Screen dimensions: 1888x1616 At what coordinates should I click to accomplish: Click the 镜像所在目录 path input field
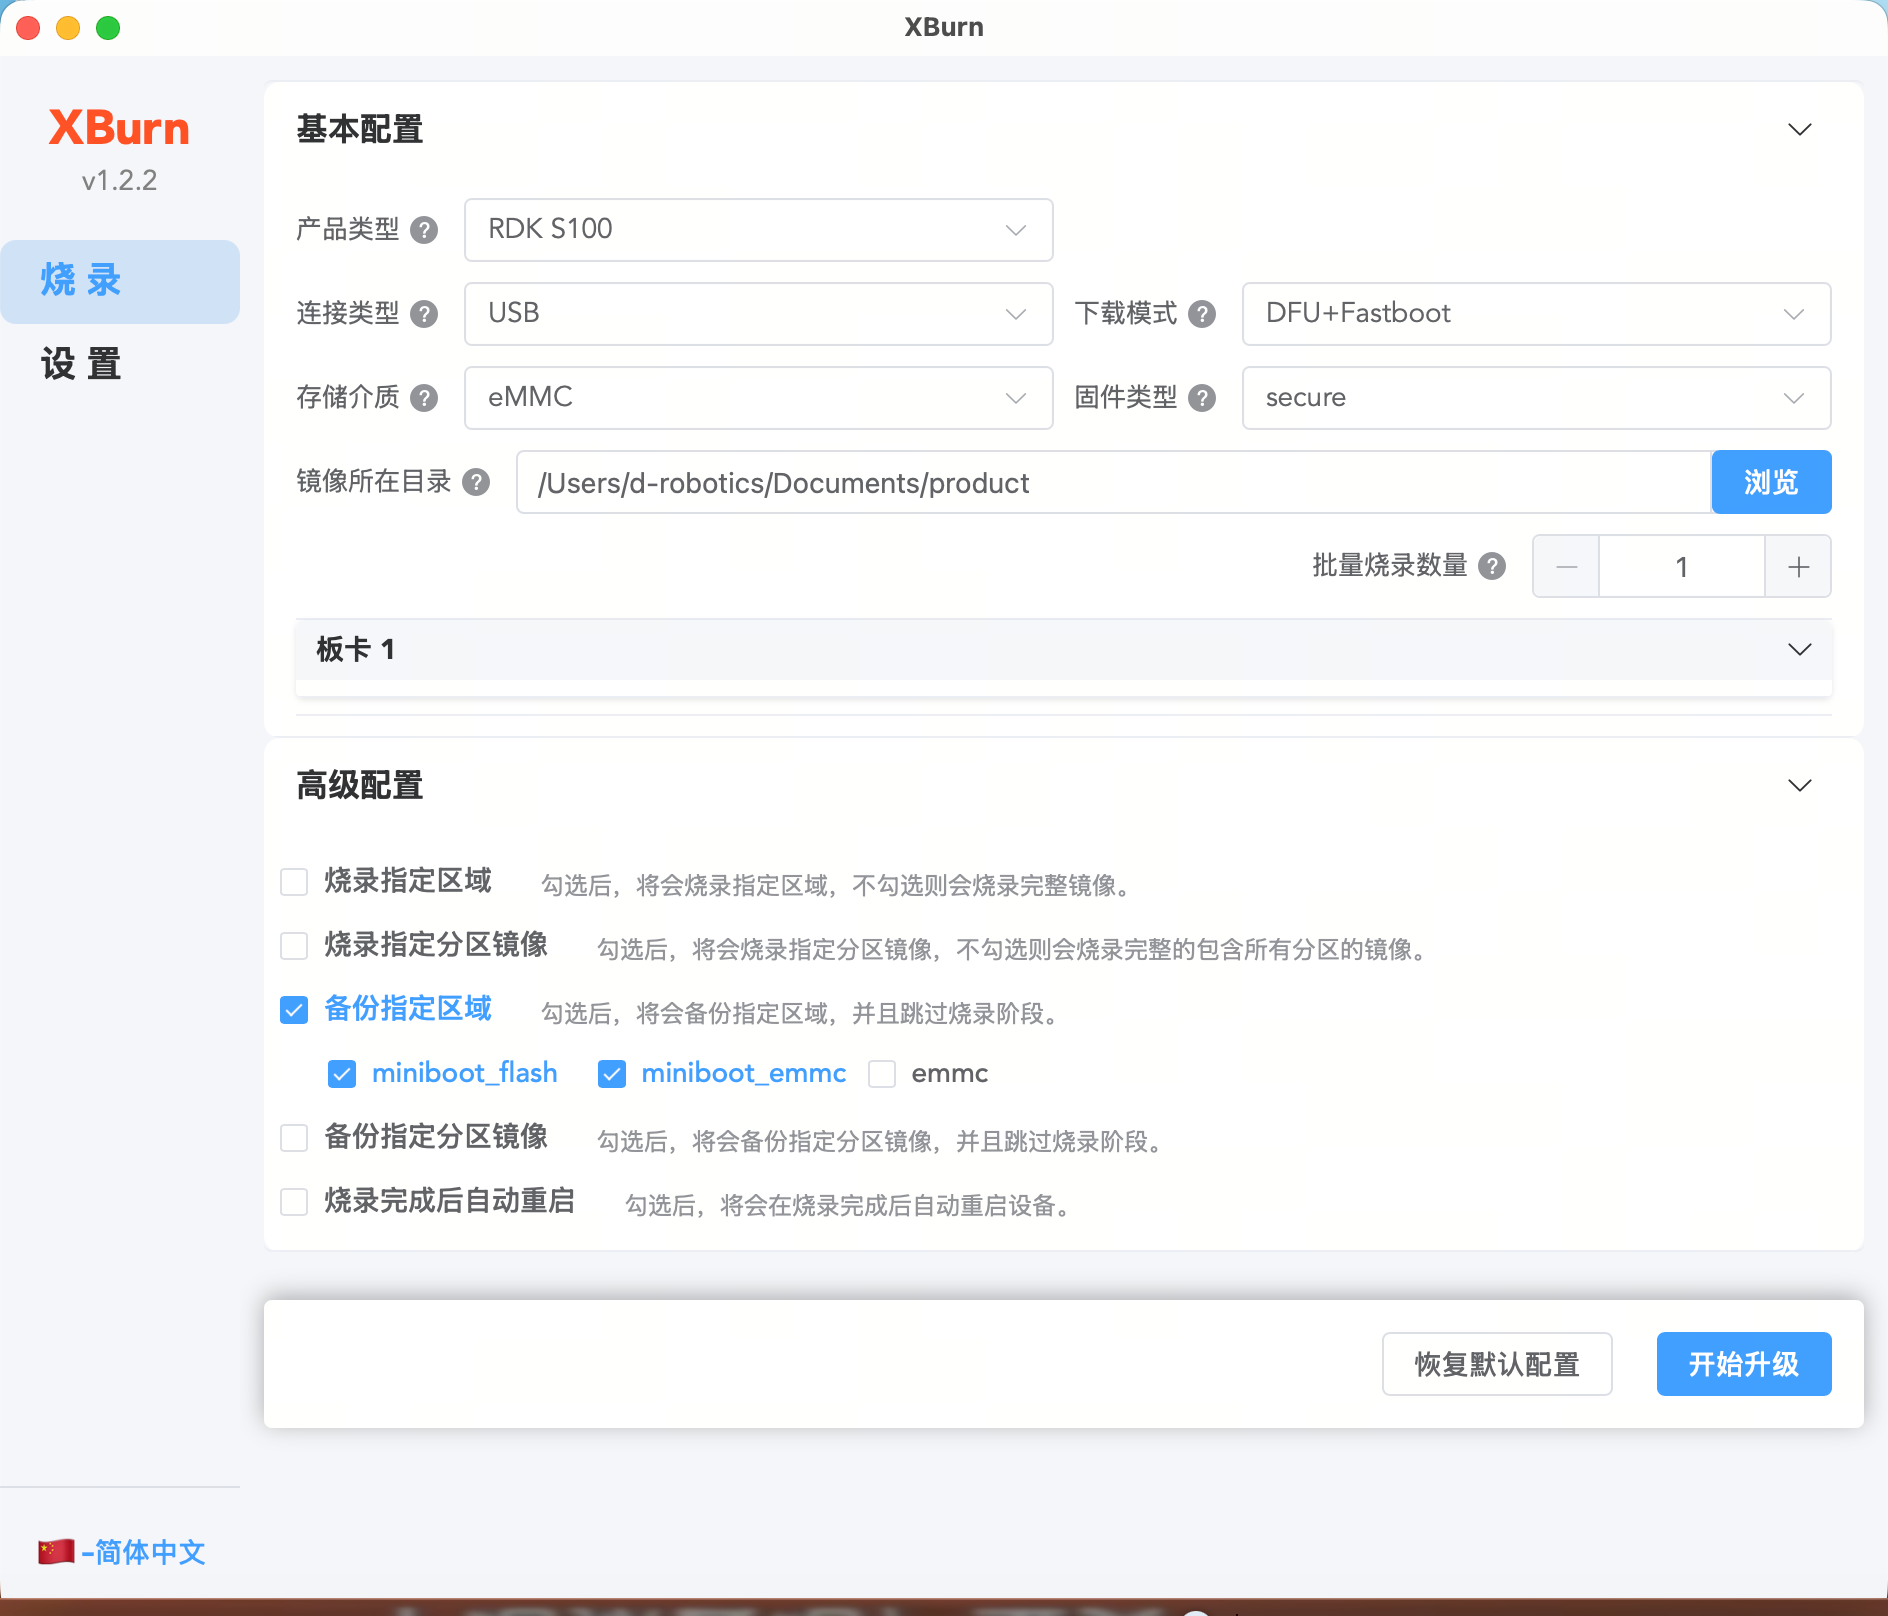coord(1113,482)
